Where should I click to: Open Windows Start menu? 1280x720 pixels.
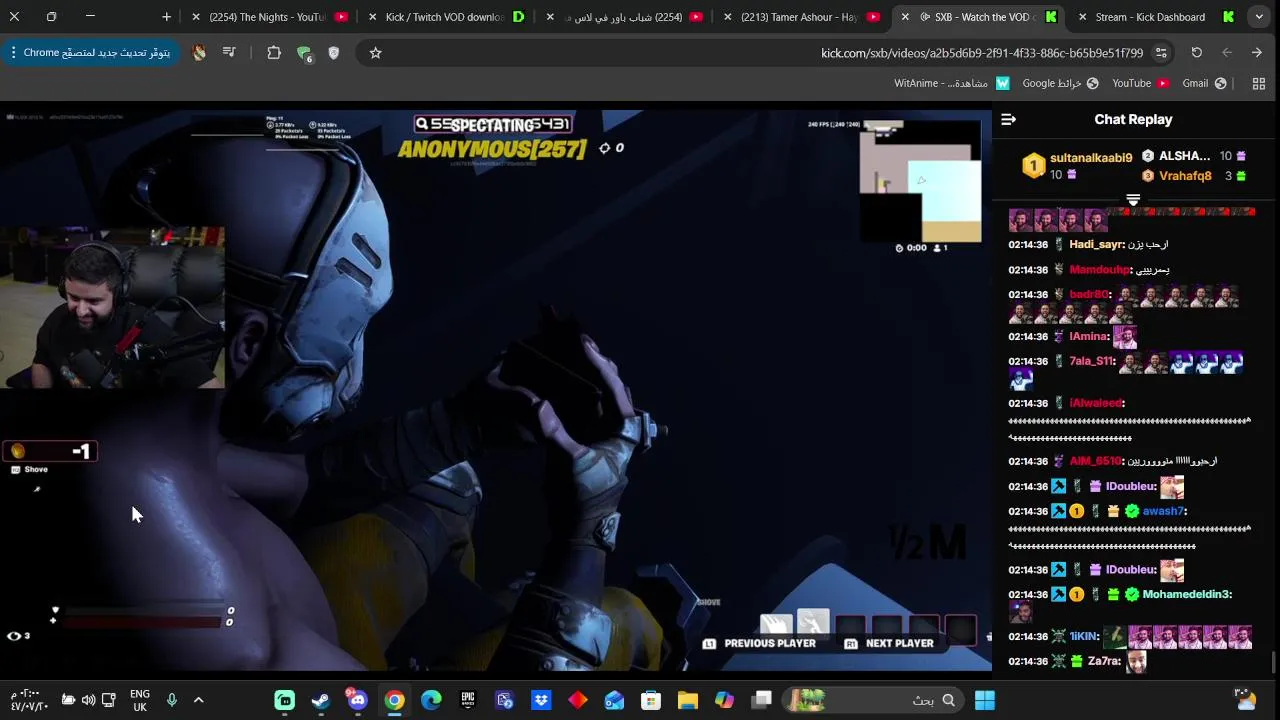click(984, 700)
